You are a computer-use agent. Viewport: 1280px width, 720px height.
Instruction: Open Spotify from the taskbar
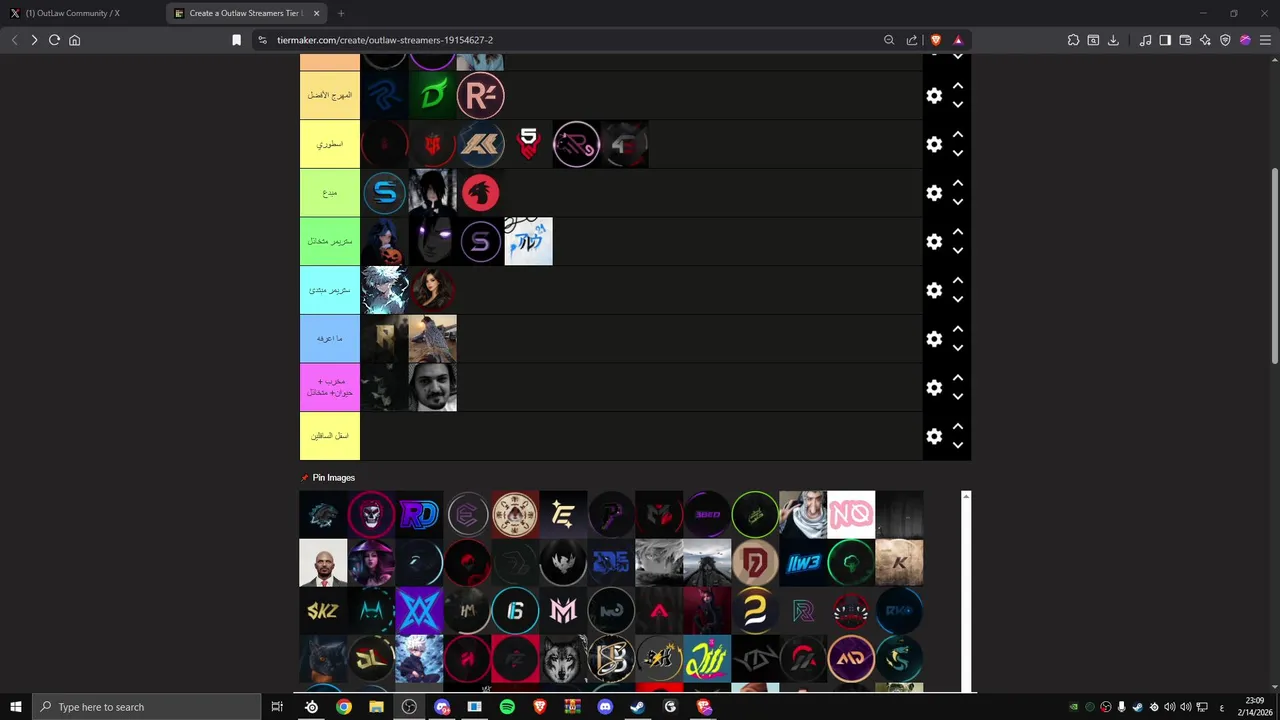point(507,707)
